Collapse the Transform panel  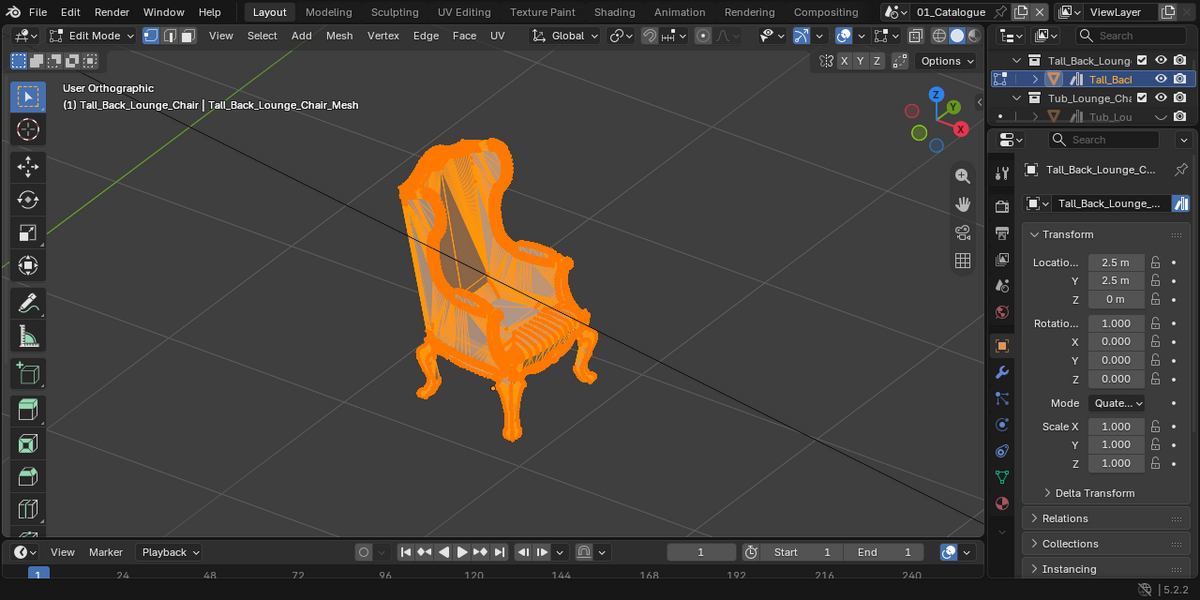[1067, 234]
